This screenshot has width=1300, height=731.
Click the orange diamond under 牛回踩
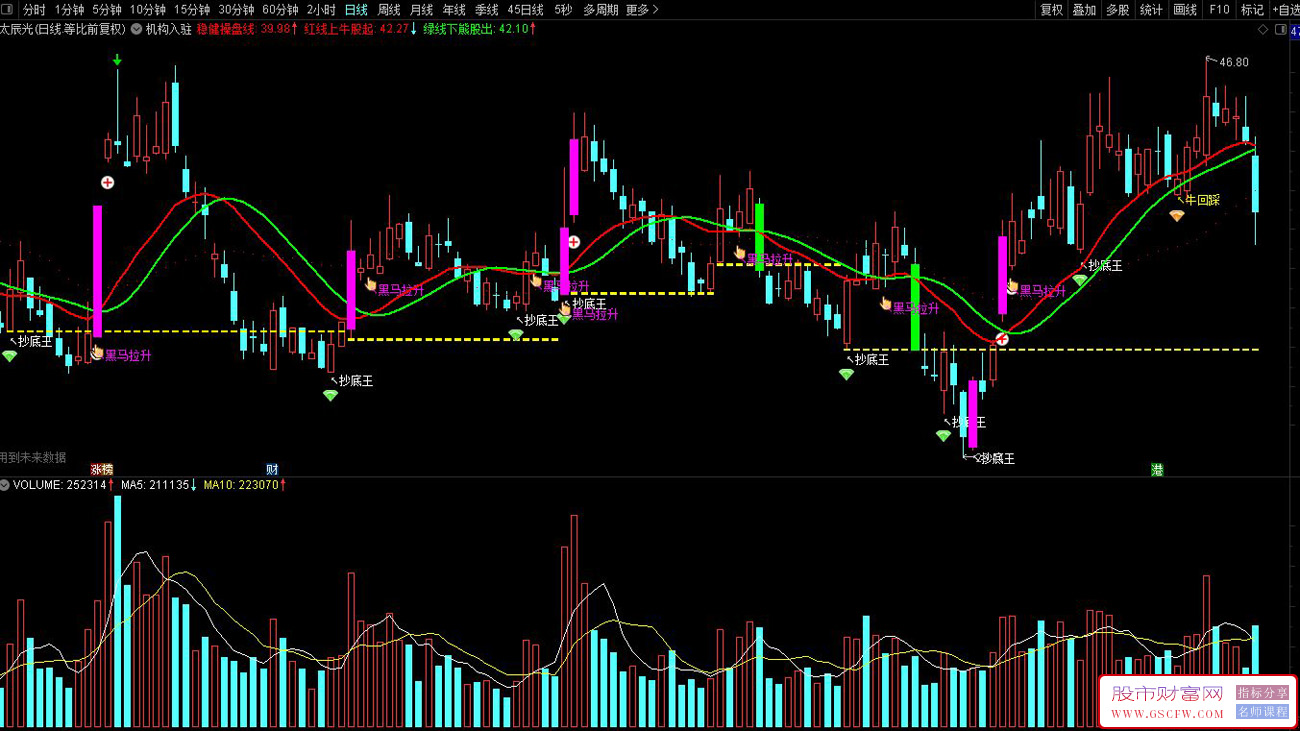coord(1177,215)
